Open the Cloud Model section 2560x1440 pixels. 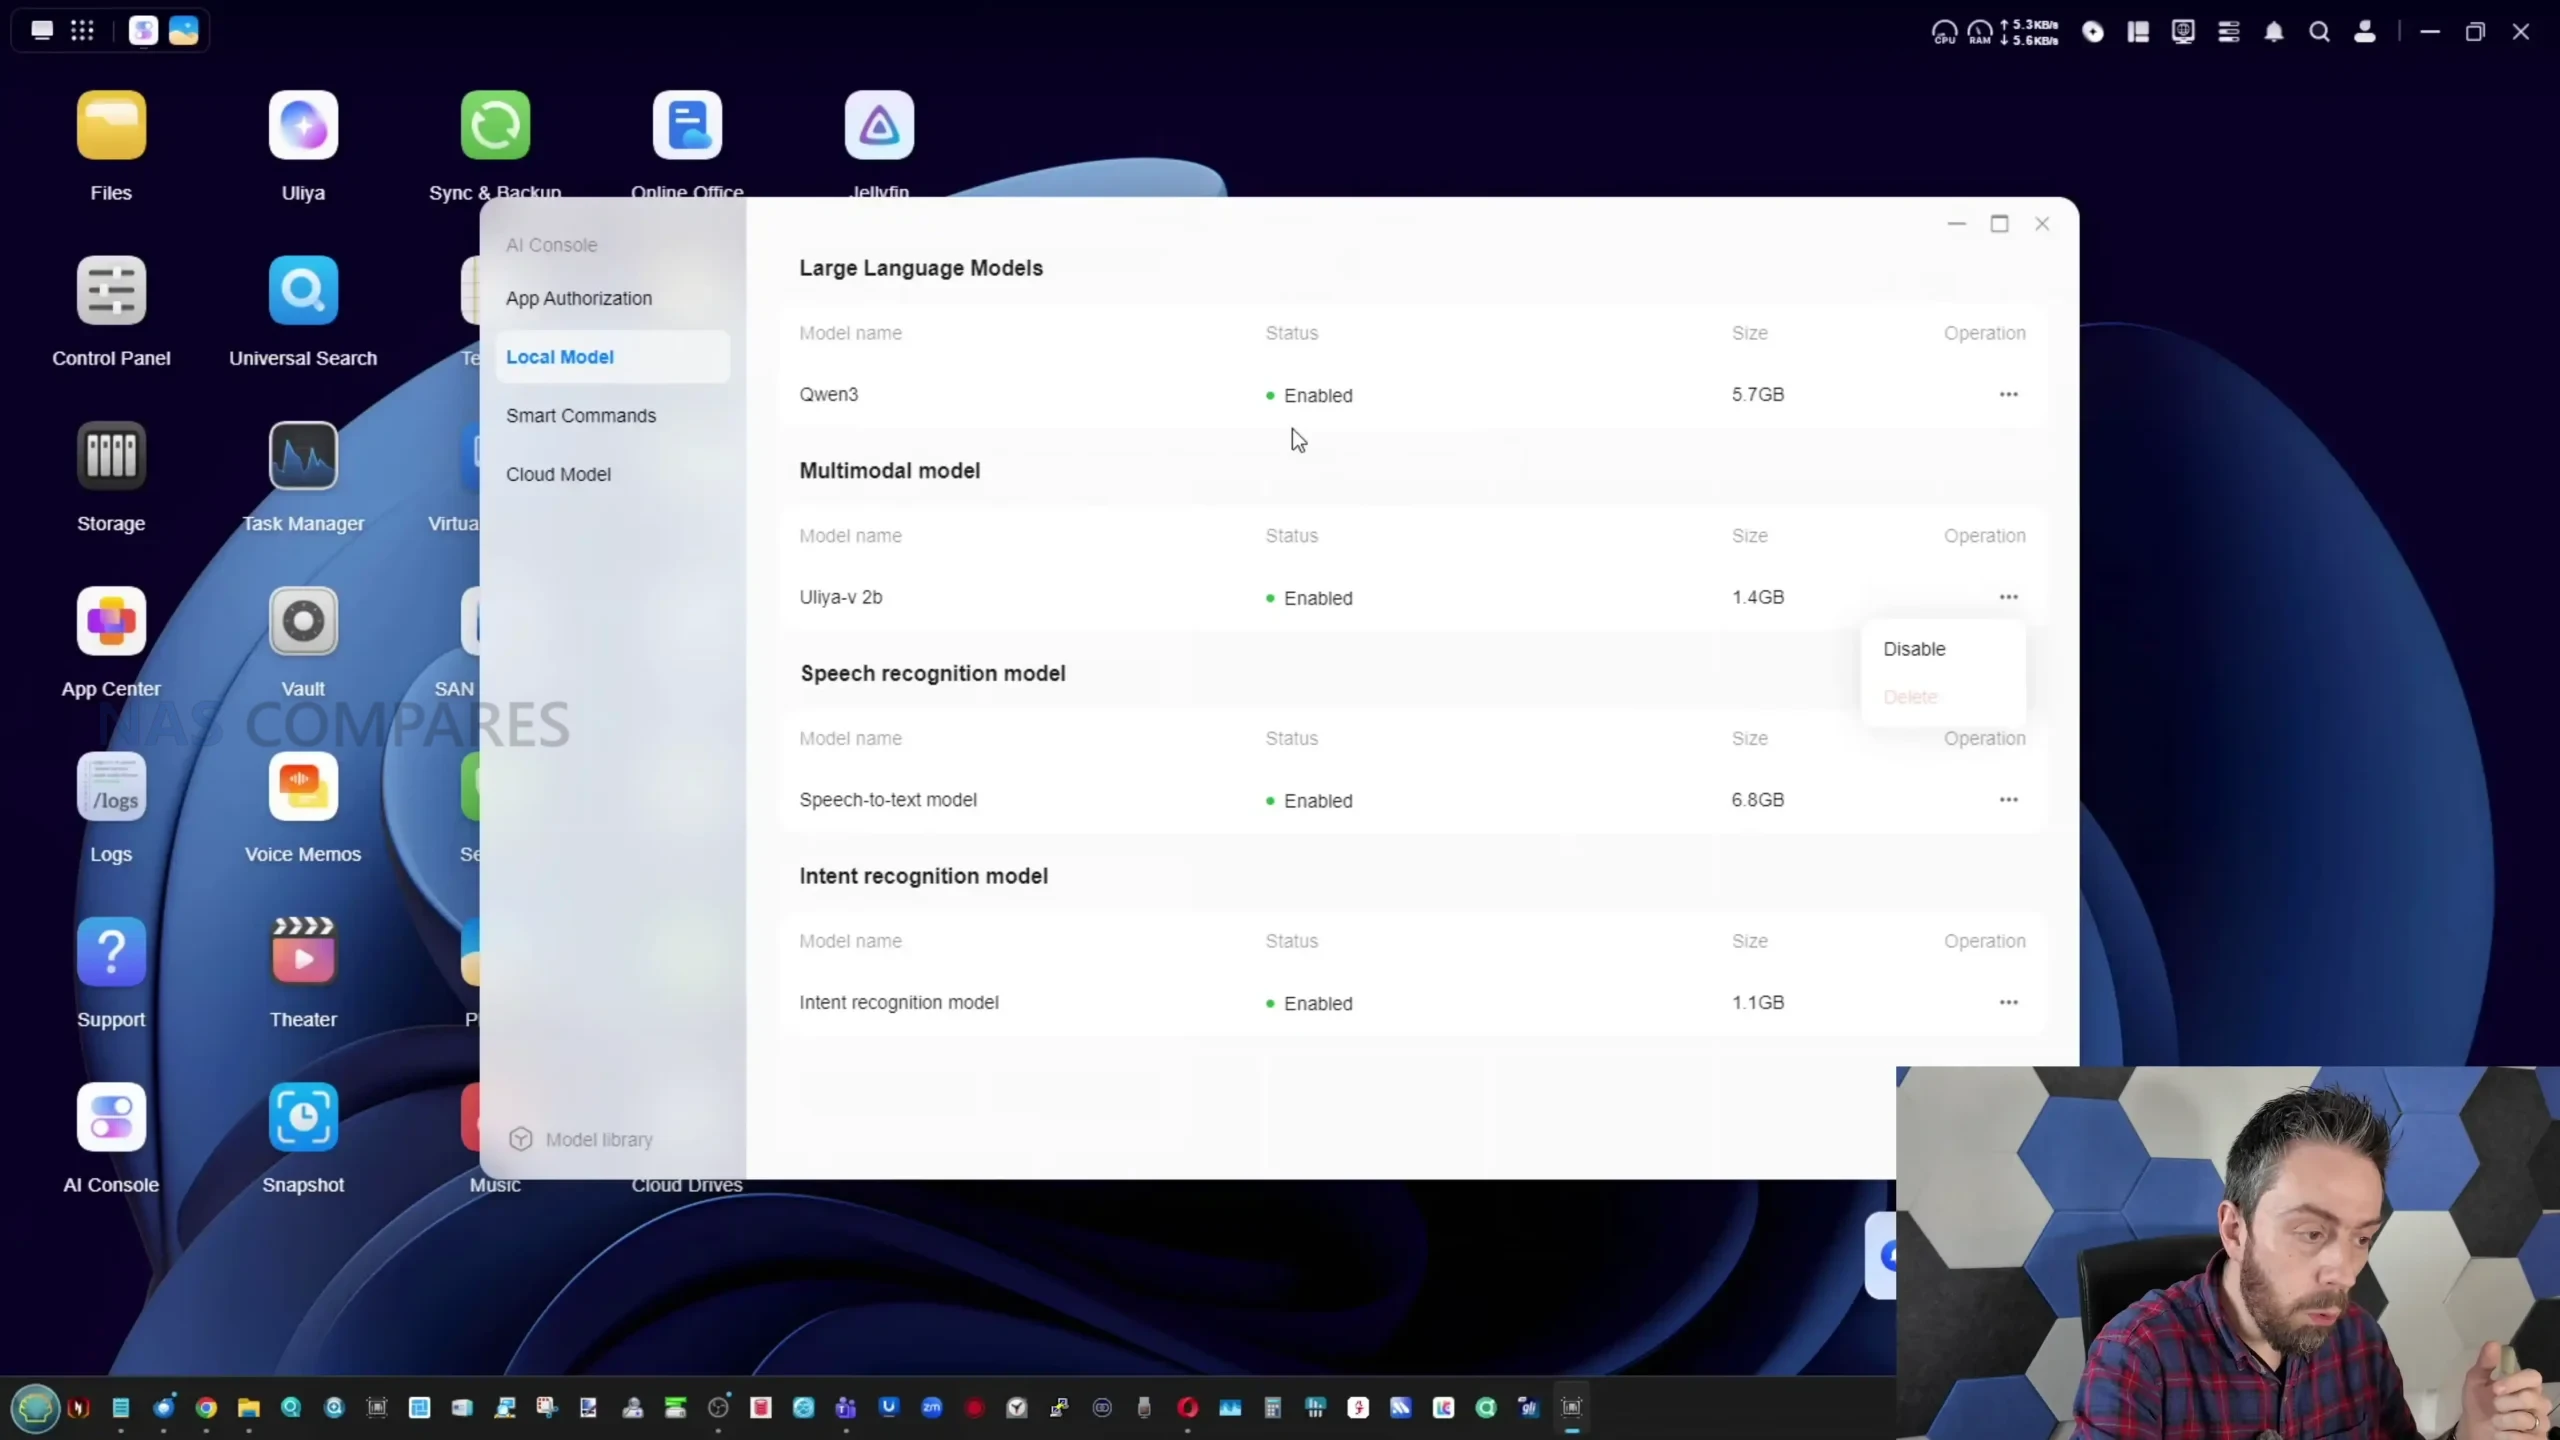pos(558,474)
